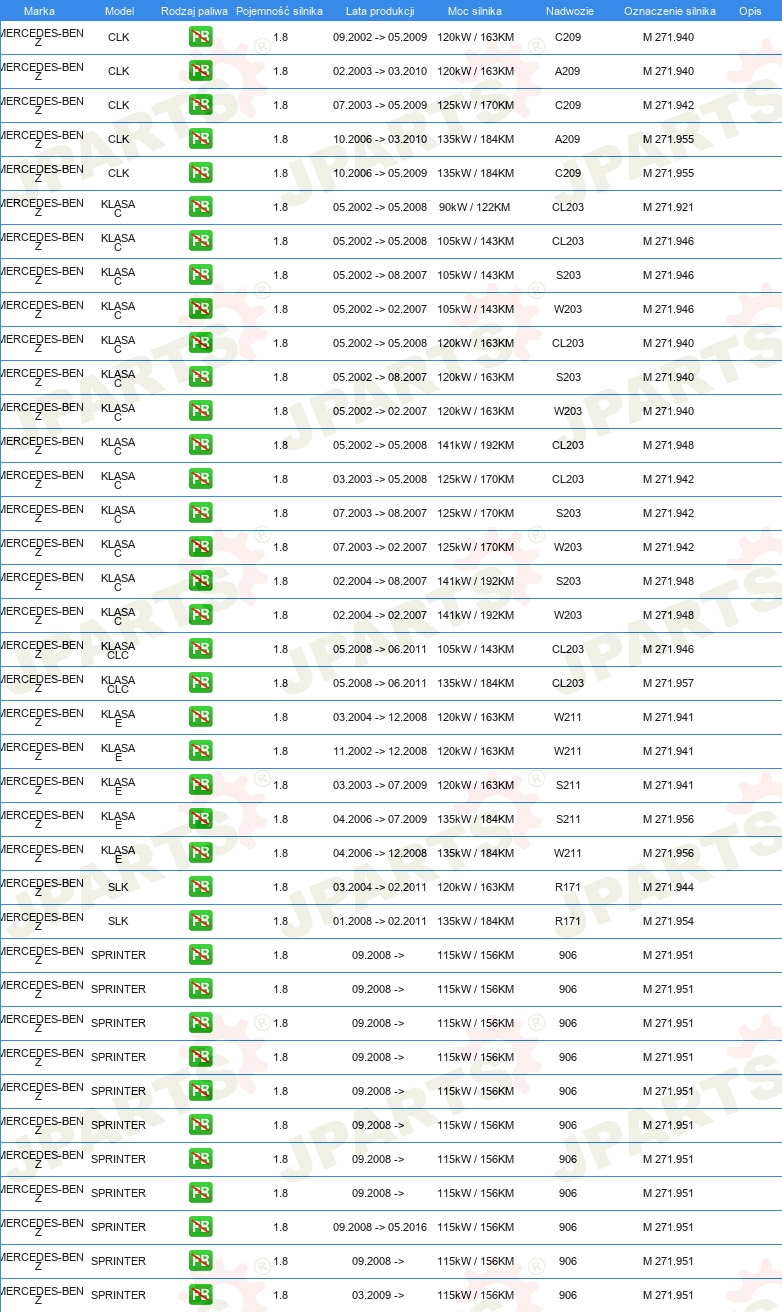Click fuel icon for SLK M 271.954 row
782x1312 pixels.
click(x=200, y=922)
